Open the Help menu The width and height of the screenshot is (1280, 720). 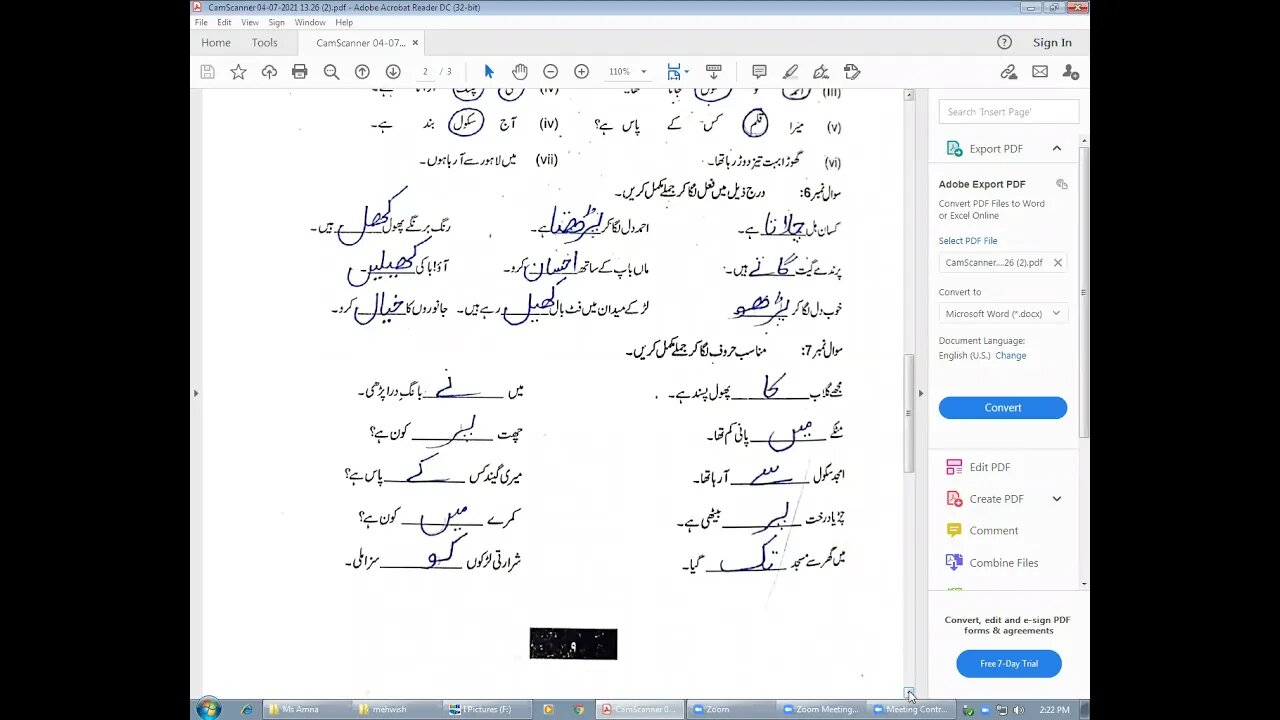pos(344,22)
